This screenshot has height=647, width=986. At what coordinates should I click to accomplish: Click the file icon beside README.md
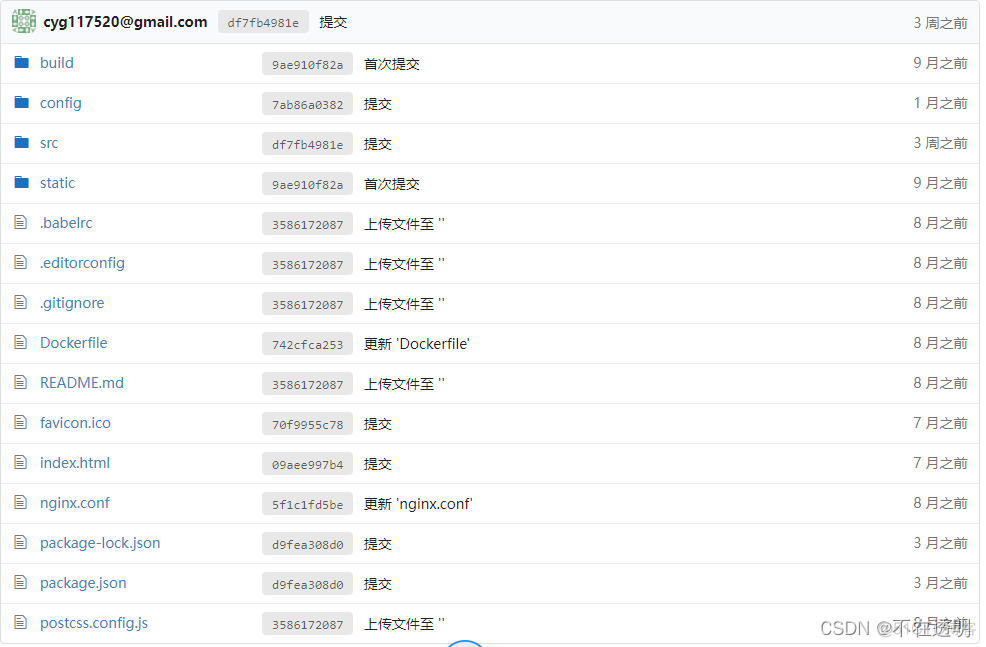[x=21, y=382]
